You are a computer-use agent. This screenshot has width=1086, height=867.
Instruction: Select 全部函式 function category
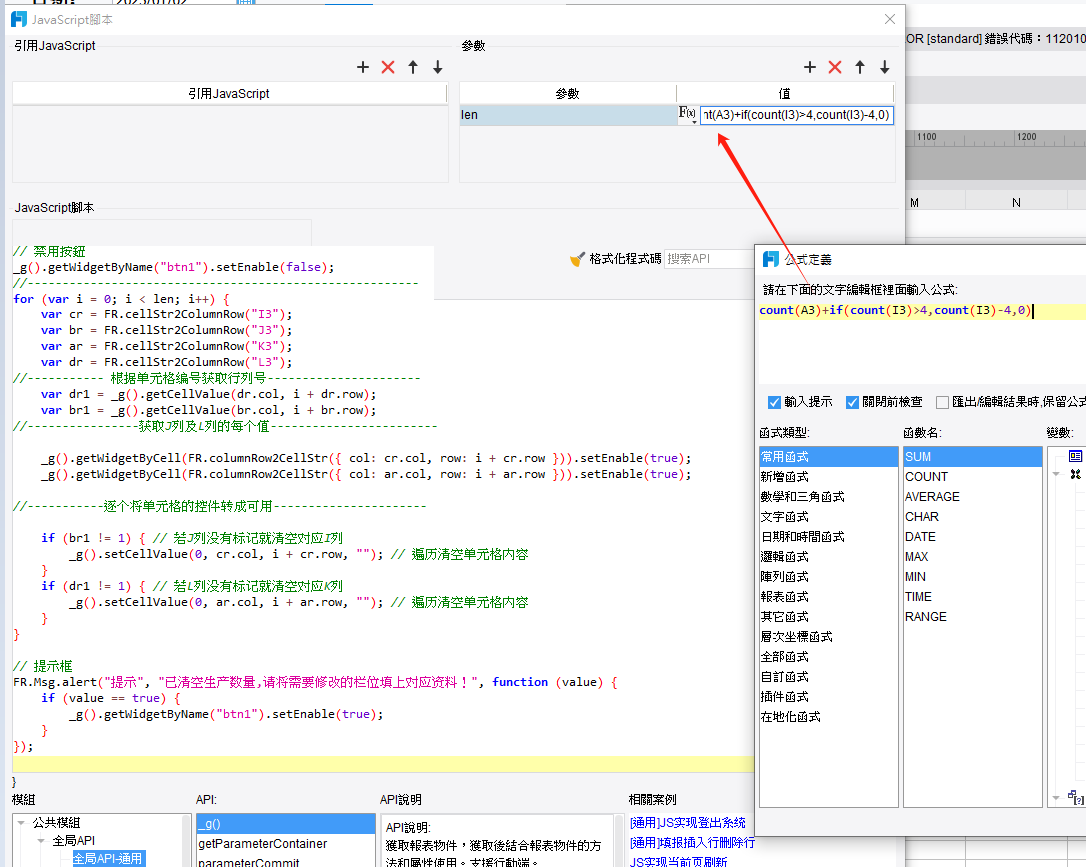(828, 657)
